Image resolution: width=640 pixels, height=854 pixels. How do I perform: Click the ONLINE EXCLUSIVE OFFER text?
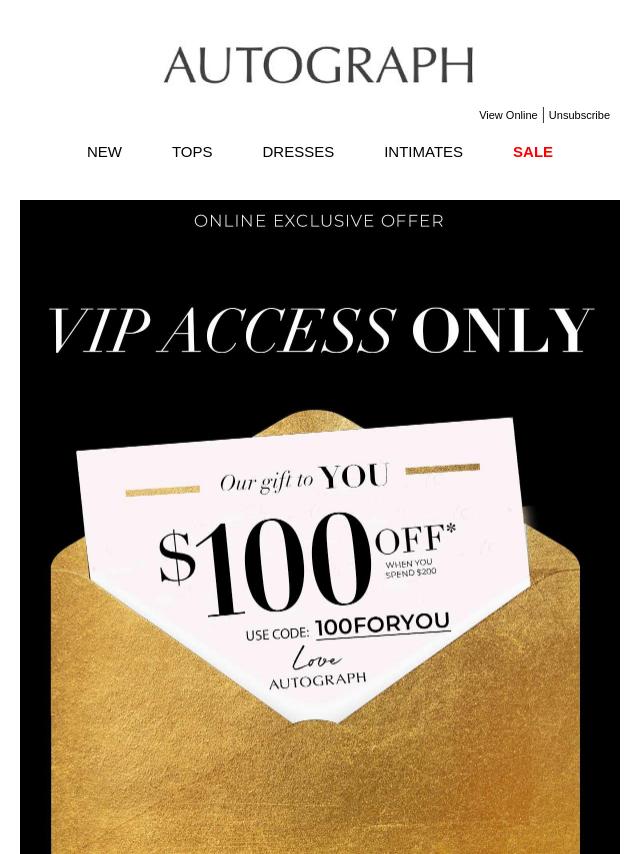(x=319, y=221)
